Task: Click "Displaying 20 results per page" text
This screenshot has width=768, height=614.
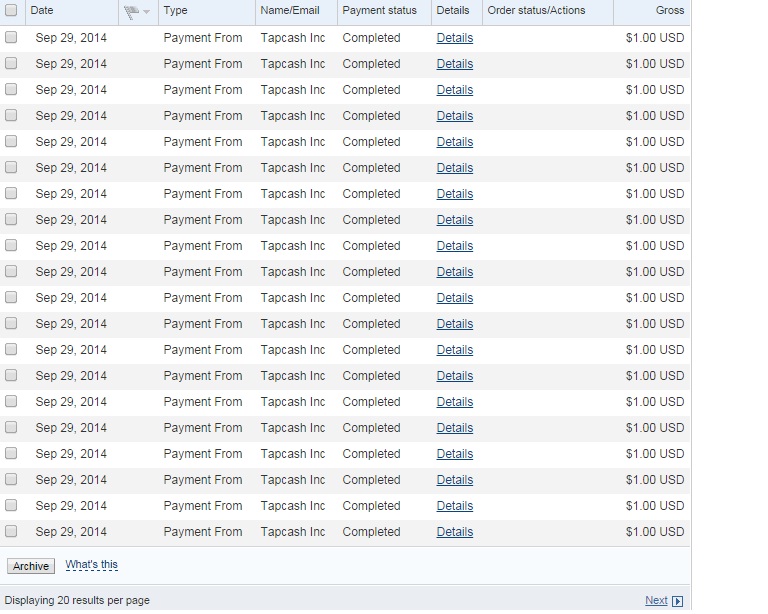Action: 77,600
